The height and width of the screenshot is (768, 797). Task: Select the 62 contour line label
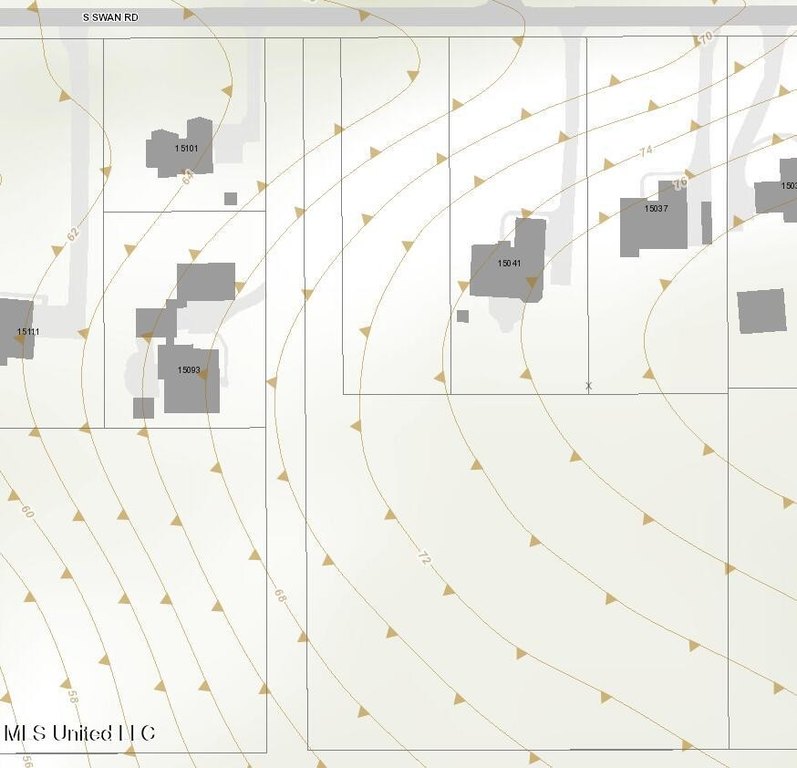72,234
